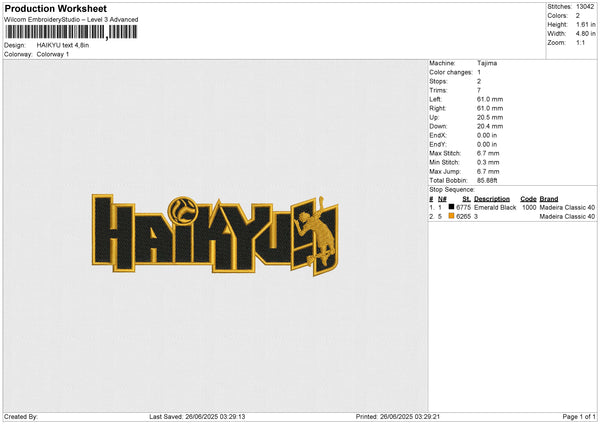
Task: Click Colors value '2' in header
Action: [578, 16]
